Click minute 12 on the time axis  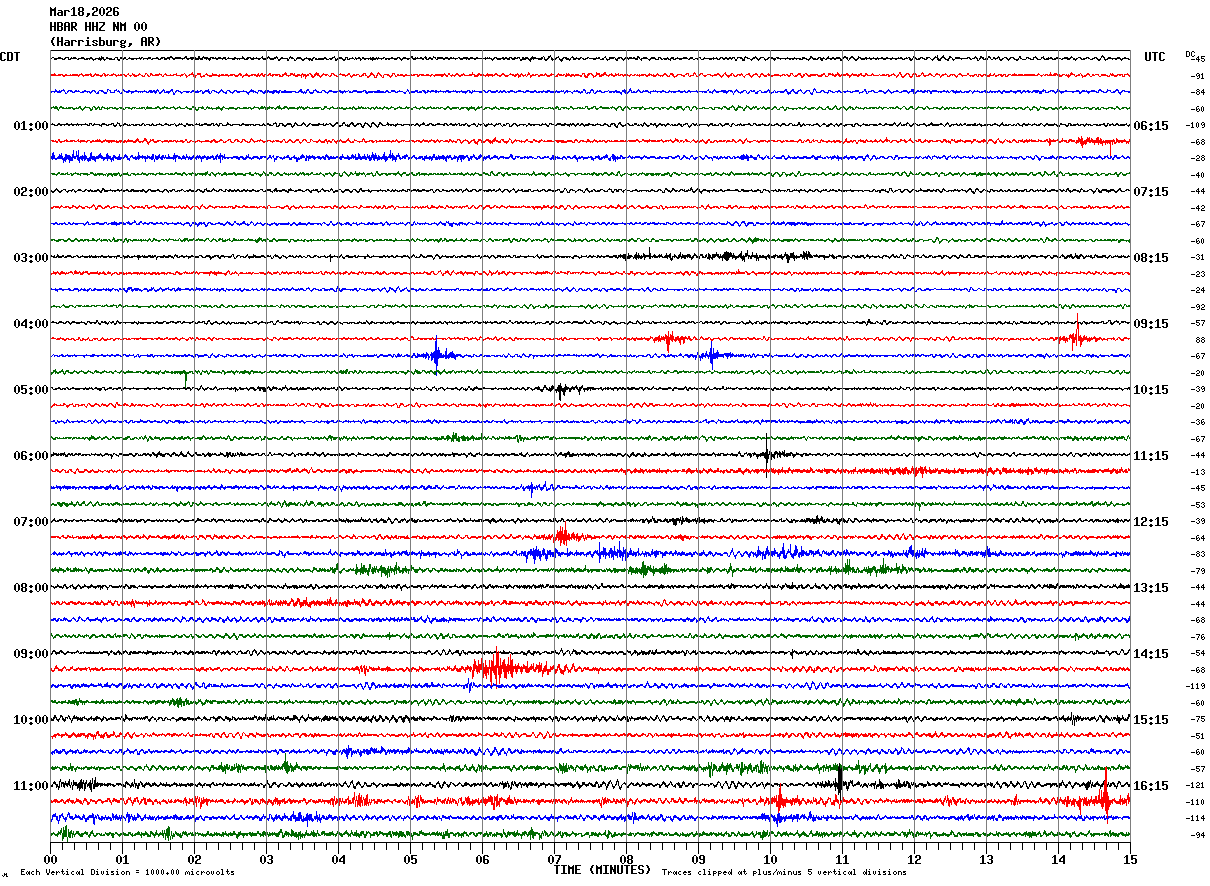(x=914, y=859)
